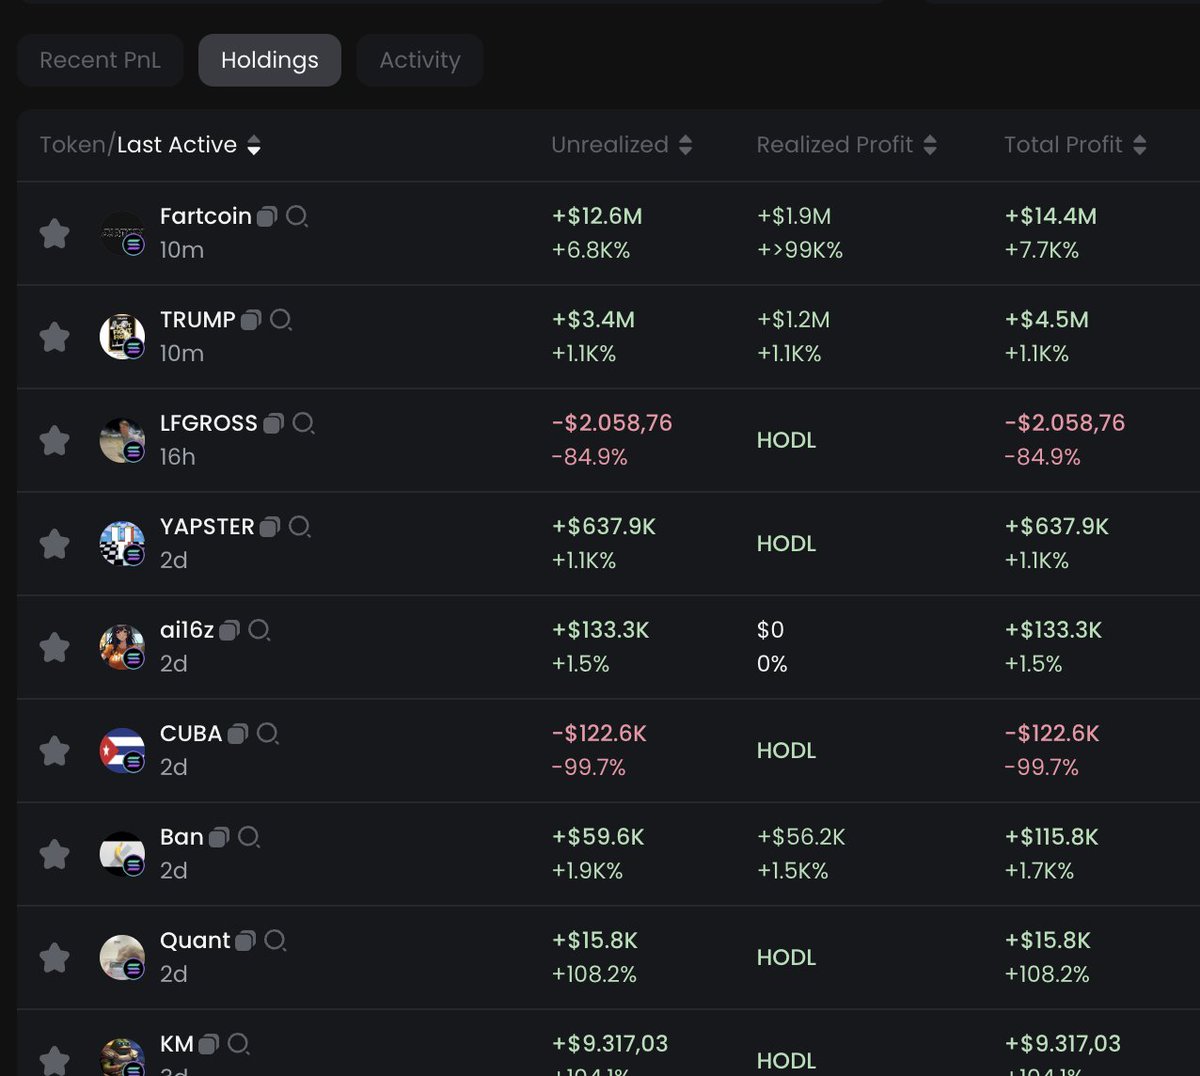Select TRUMP realized profit +$1.2M

coord(793,320)
